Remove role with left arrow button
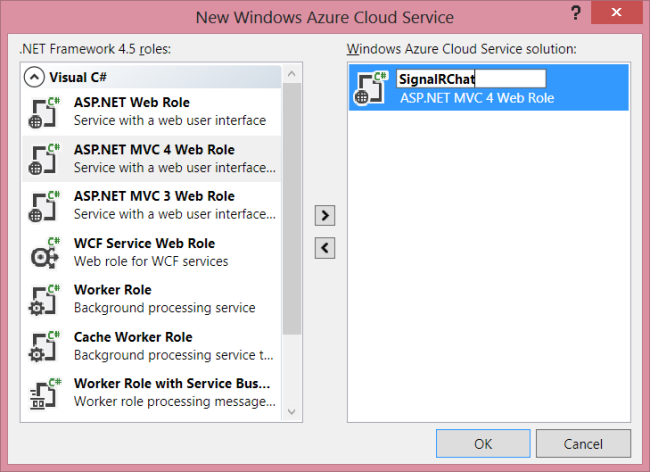The height and width of the screenshot is (472, 650). click(x=325, y=248)
